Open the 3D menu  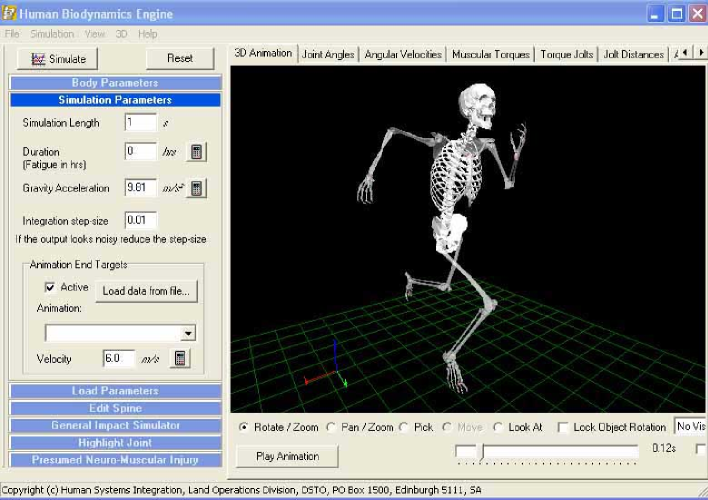pos(121,34)
